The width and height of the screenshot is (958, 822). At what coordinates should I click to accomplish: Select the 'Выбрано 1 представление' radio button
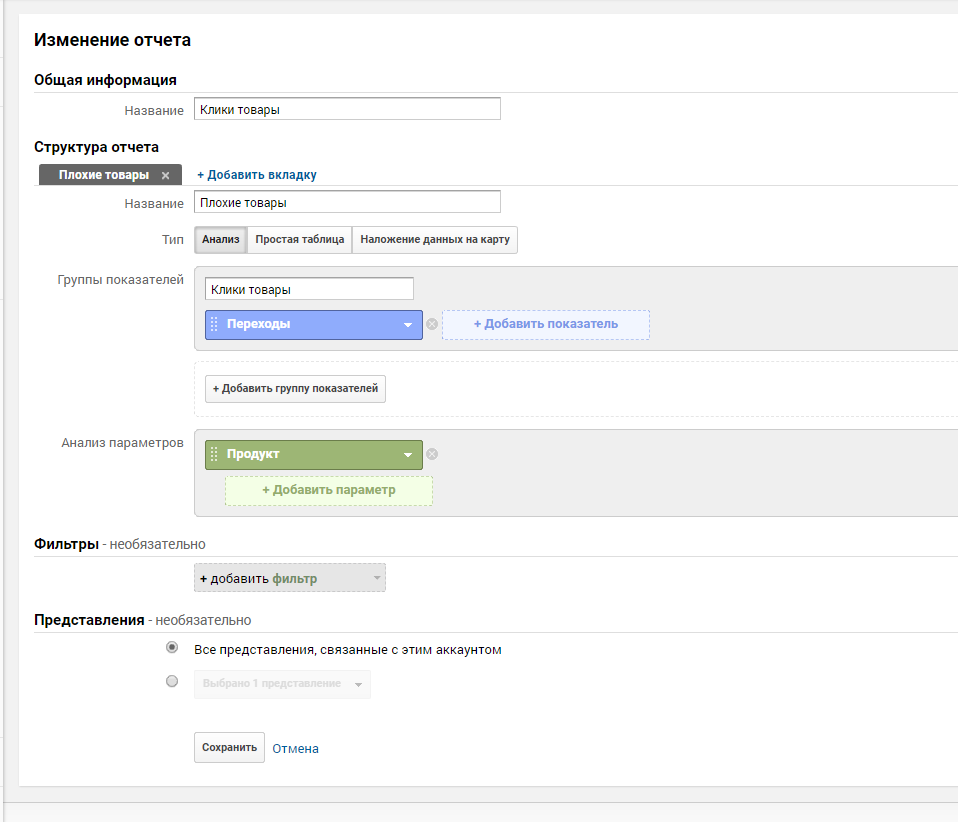point(172,682)
